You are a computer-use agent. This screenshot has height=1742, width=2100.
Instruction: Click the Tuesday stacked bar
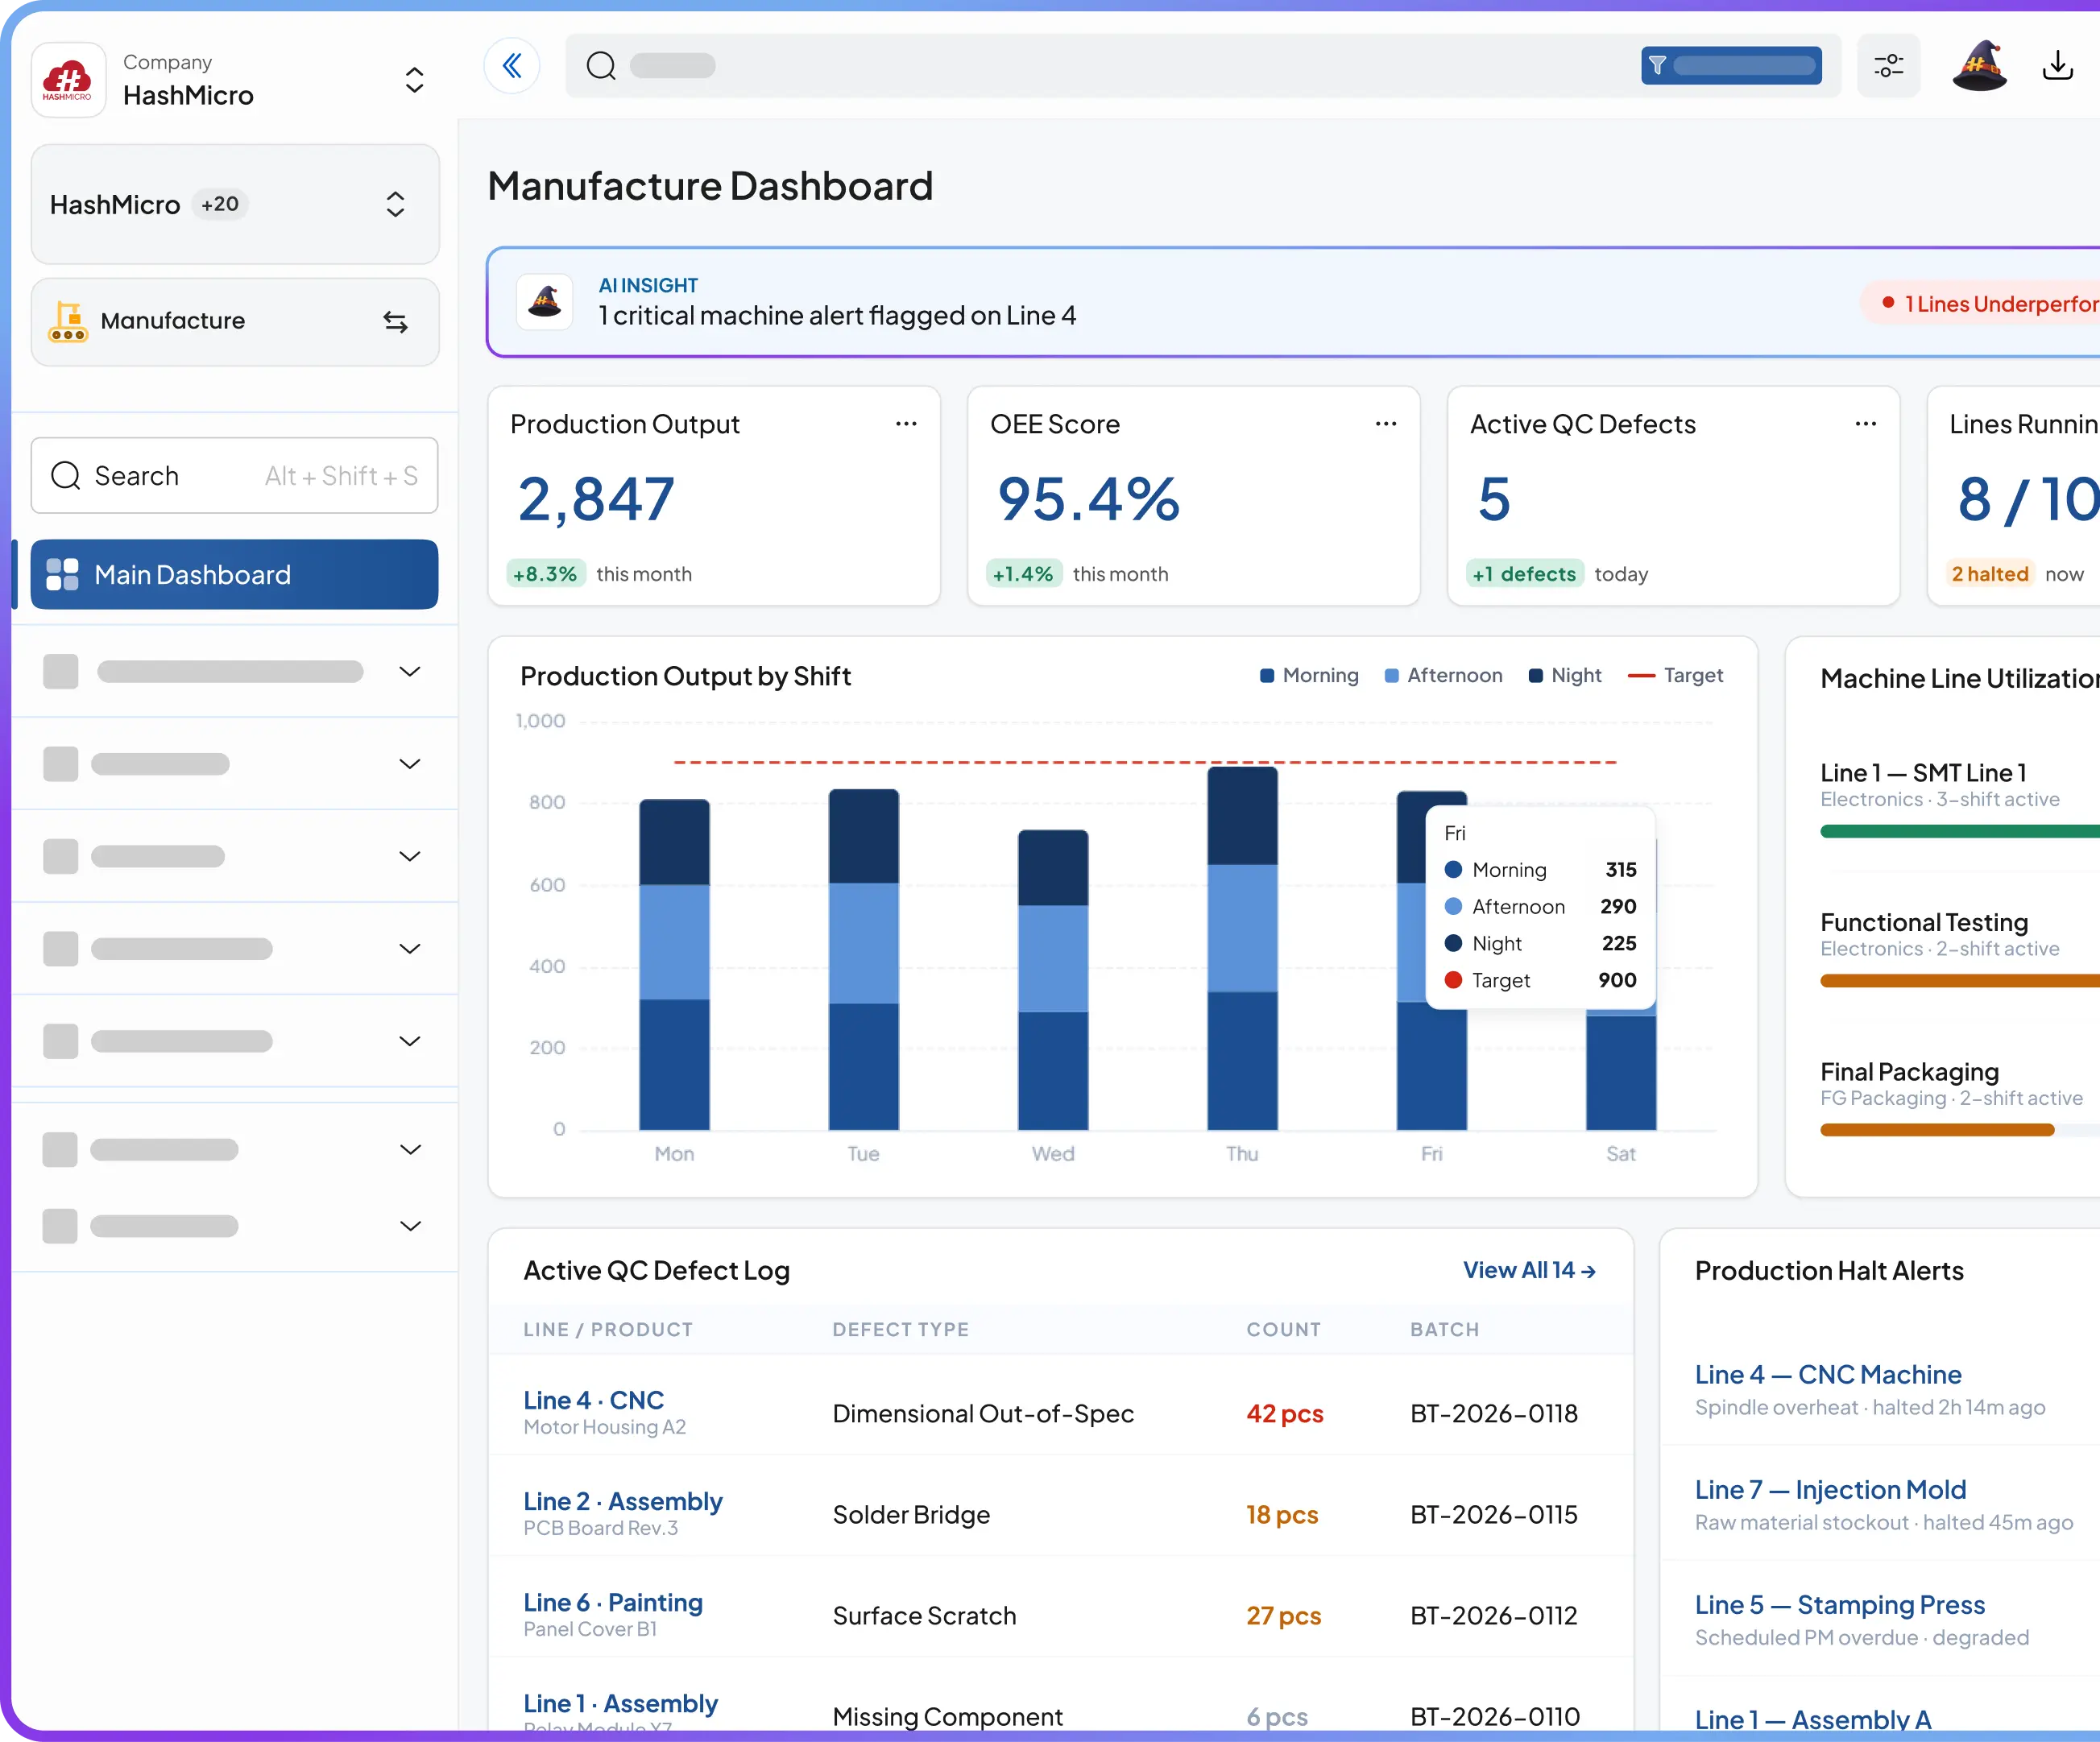coord(863,960)
